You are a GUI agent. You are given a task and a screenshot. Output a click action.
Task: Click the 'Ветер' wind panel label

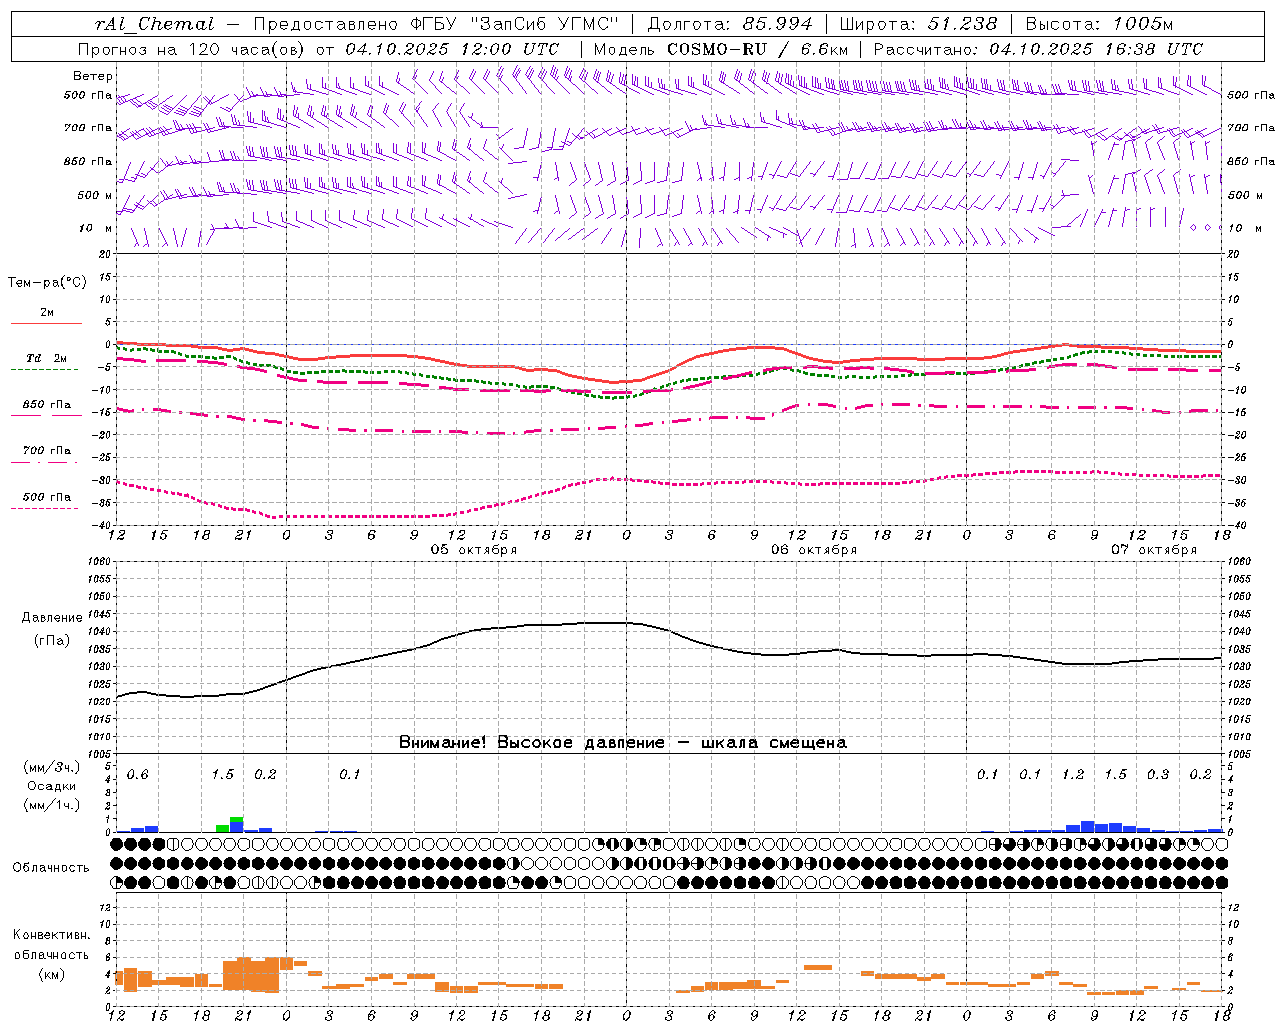tap(93, 76)
